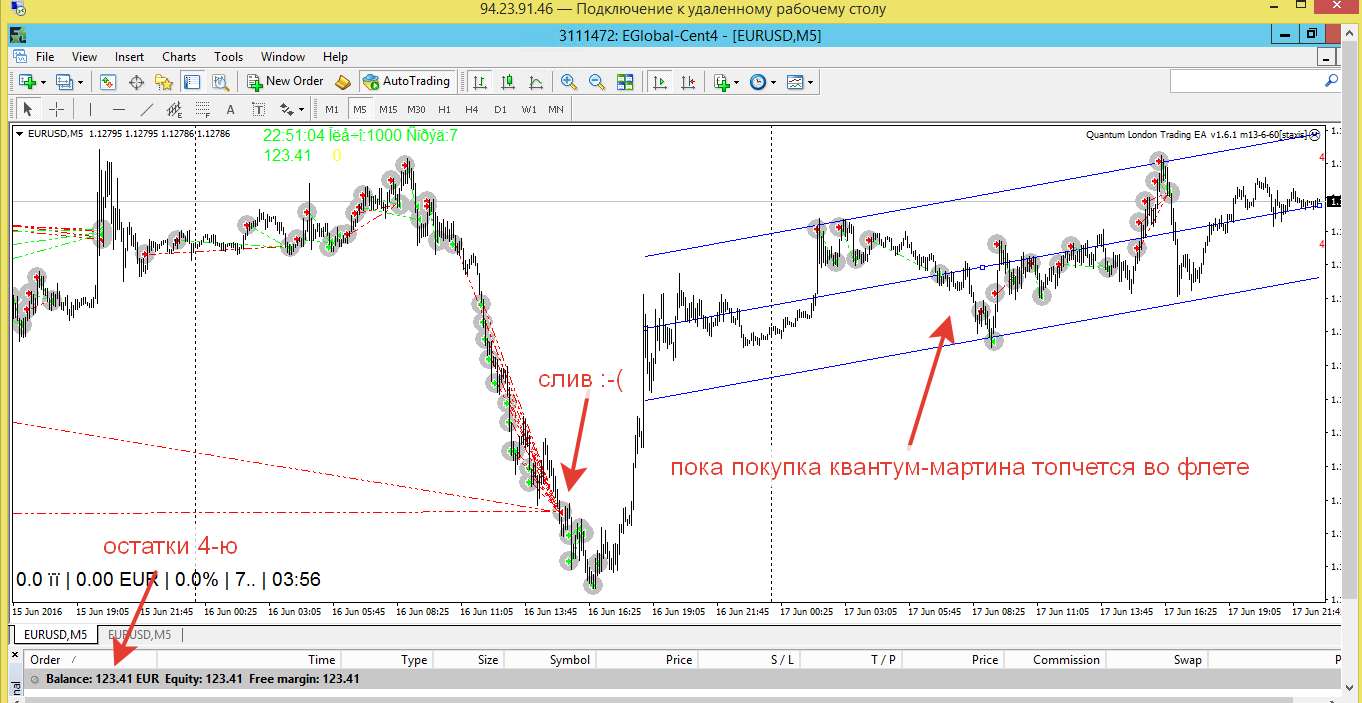This screenshot has height=703, width=1362.
Task: Select the H4 timeframe
Action: [x=472, y=109]
